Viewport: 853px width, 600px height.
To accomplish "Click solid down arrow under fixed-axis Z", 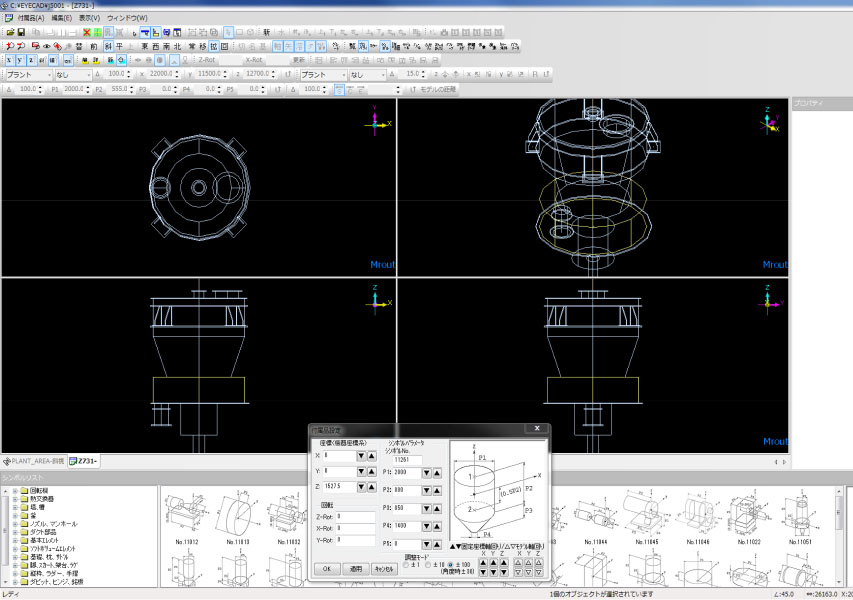I will point(504,572).
